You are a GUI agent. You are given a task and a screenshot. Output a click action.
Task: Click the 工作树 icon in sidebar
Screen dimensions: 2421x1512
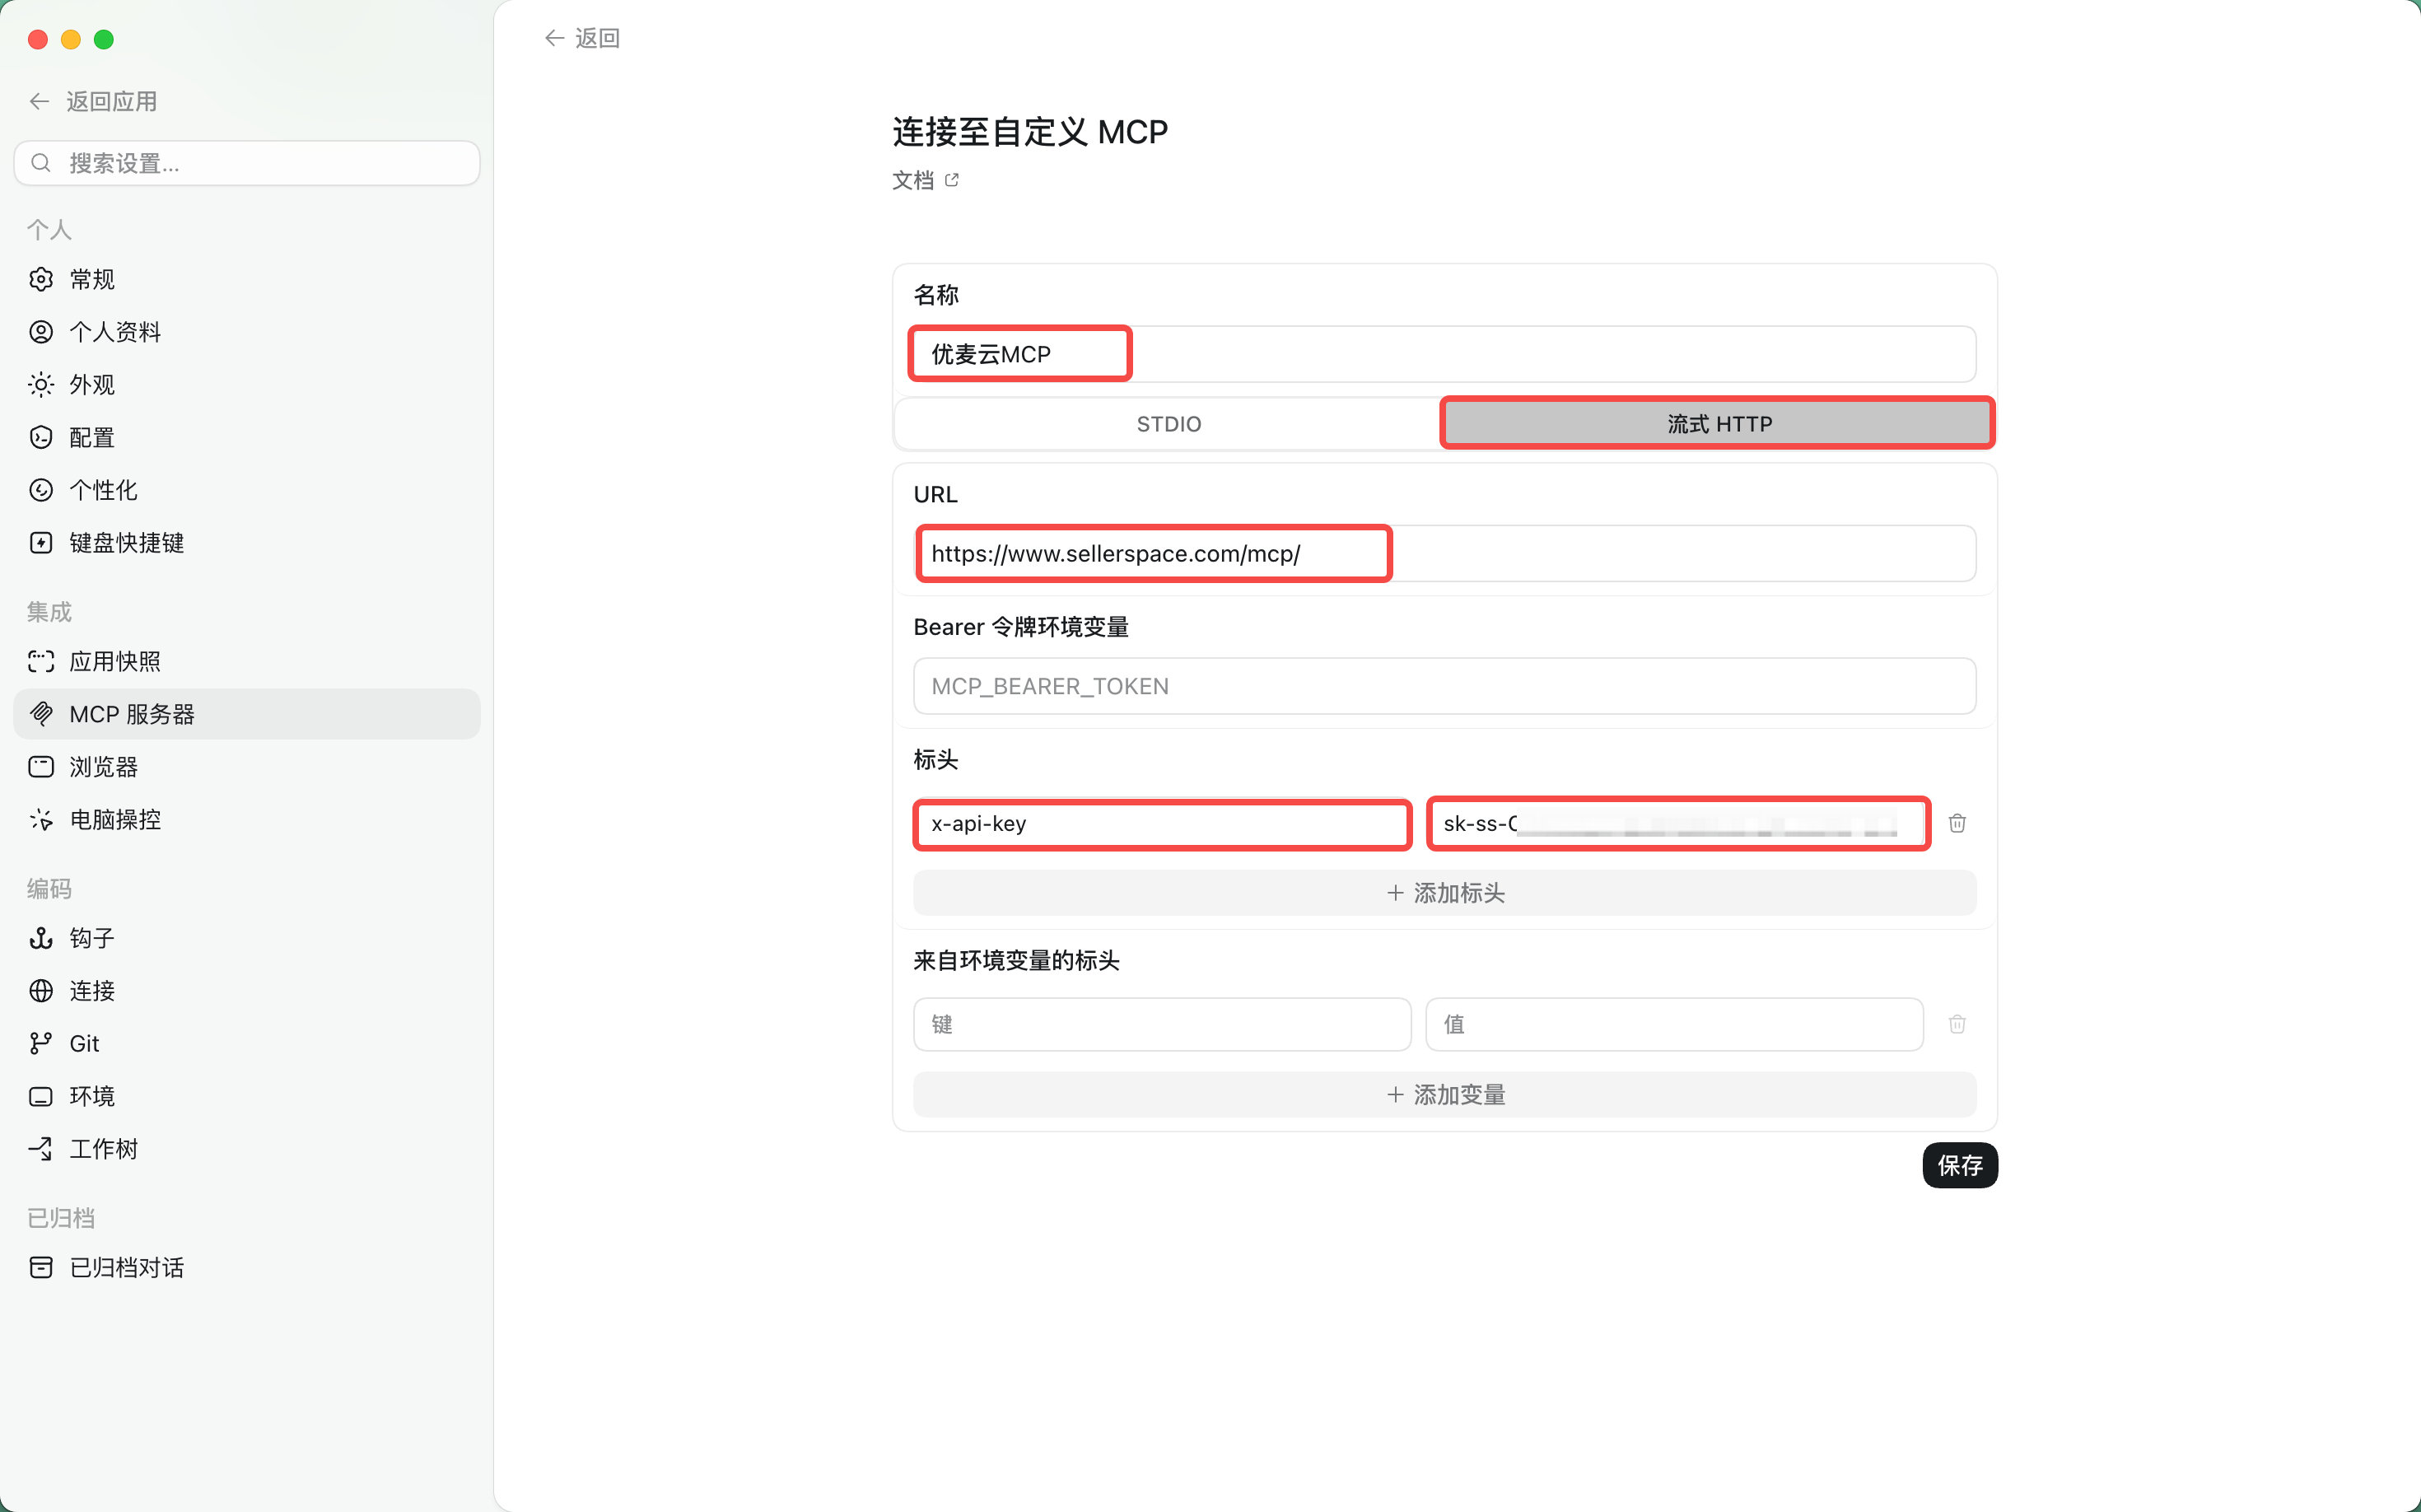tap(41, 1149)
